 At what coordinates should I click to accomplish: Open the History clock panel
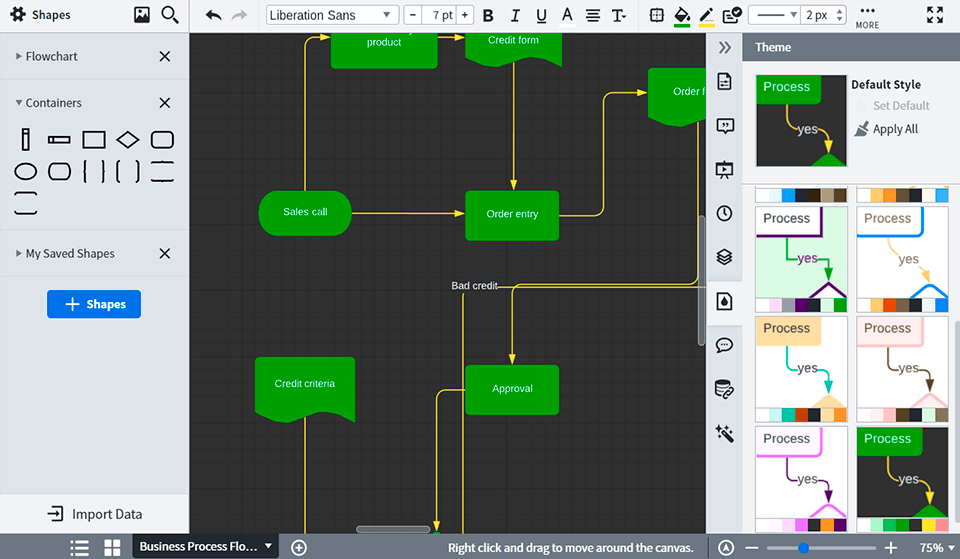pyautogui.click(x=725, y=213)
